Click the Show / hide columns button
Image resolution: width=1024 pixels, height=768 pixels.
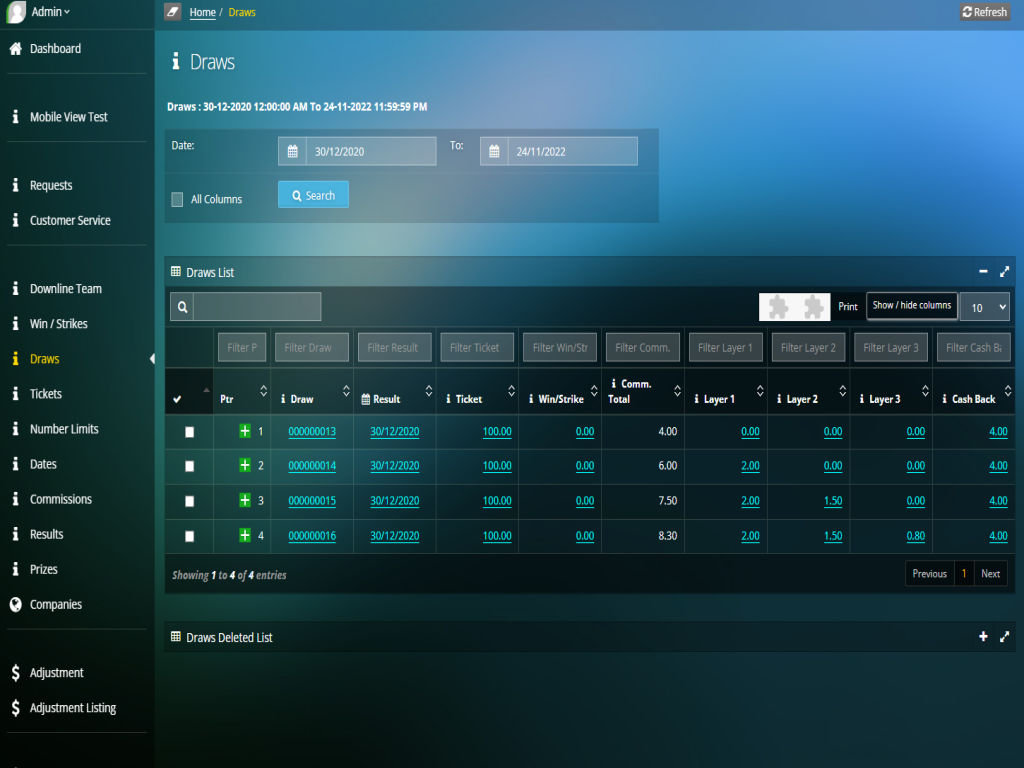pyautogui.click(x=911, y=306)
